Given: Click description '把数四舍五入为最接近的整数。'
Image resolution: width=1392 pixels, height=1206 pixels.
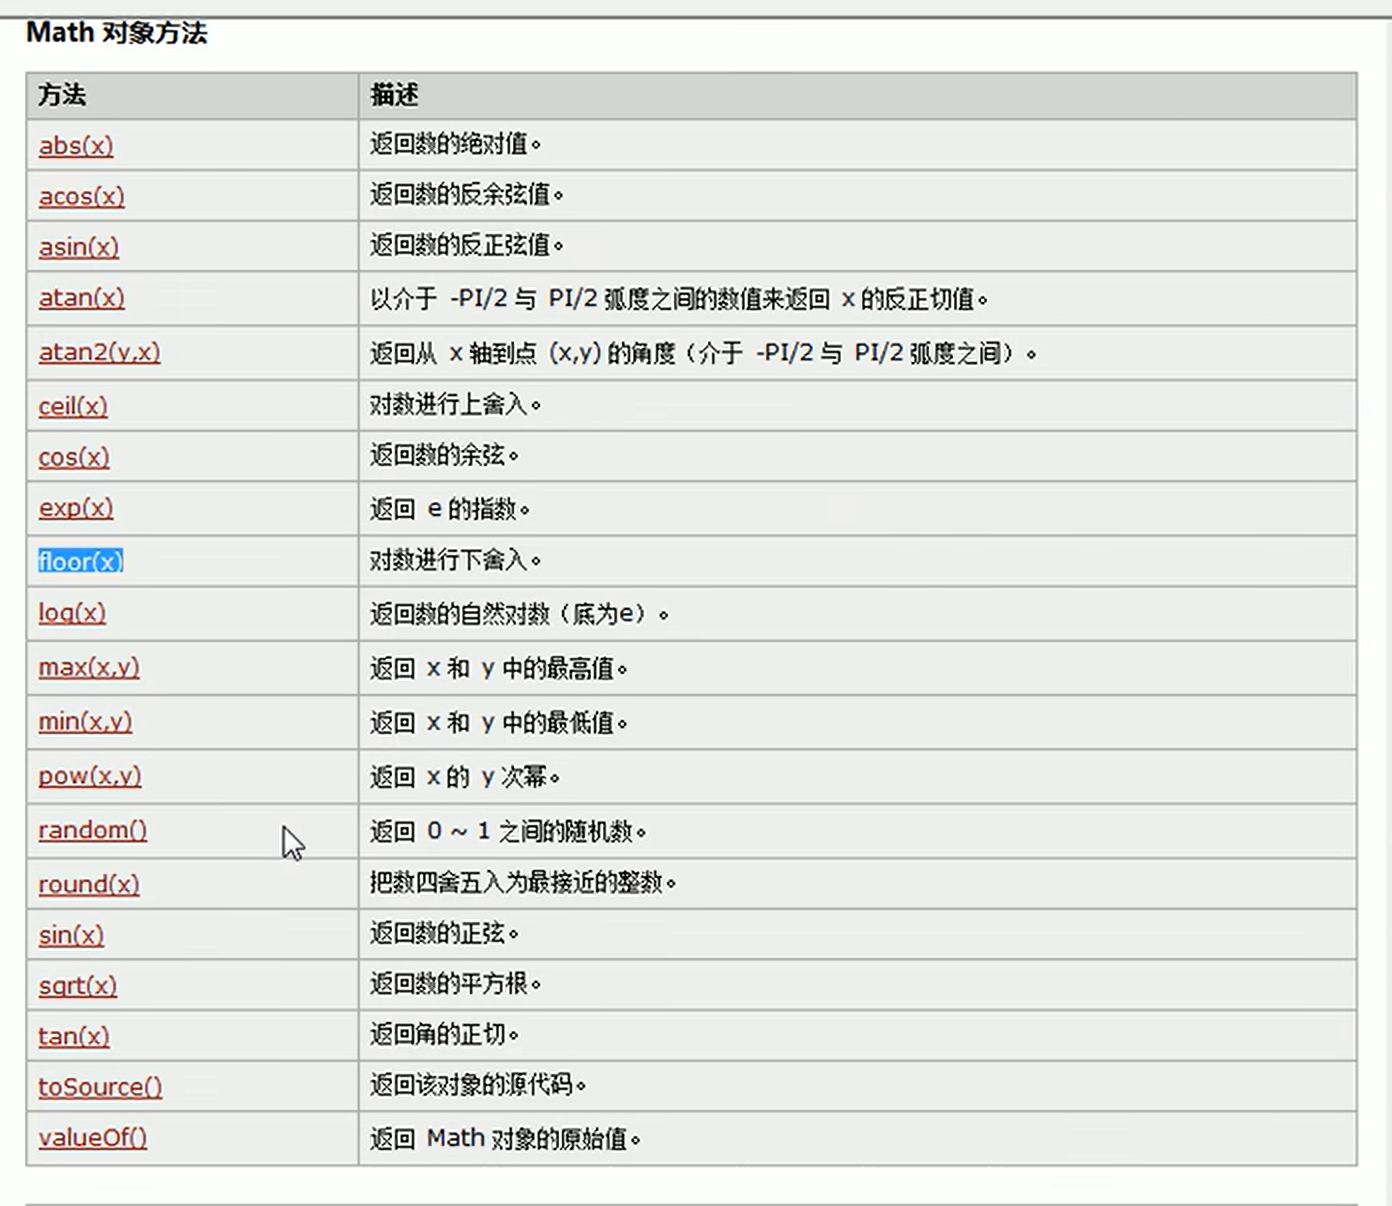Looking at the screenshot, I should coord(523,882).
